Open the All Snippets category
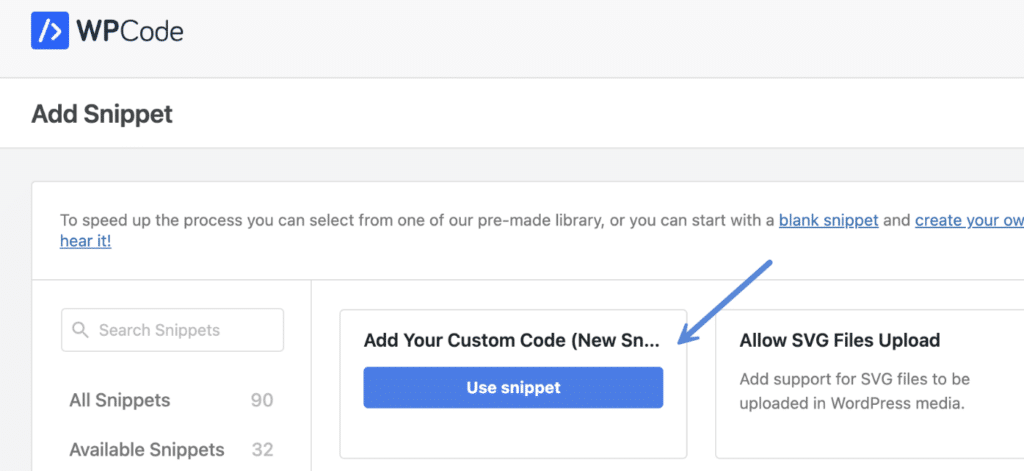 coord(120,400)
